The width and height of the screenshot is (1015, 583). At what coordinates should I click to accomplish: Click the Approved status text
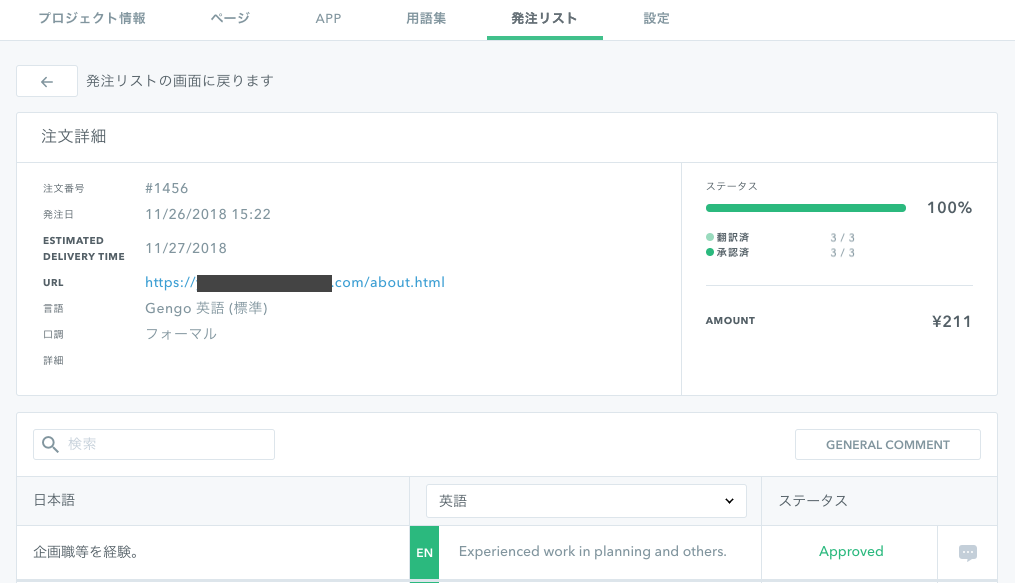pos(851,551)
